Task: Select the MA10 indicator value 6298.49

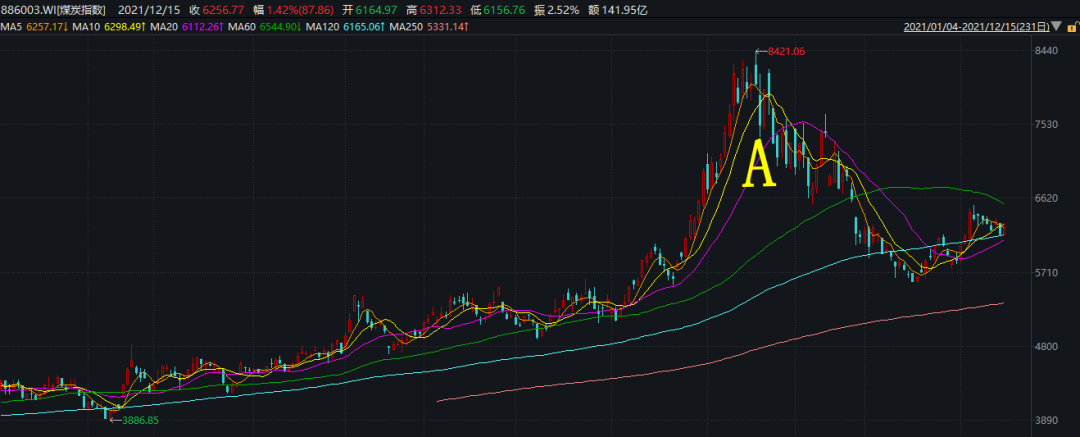Action: point(124,27)
